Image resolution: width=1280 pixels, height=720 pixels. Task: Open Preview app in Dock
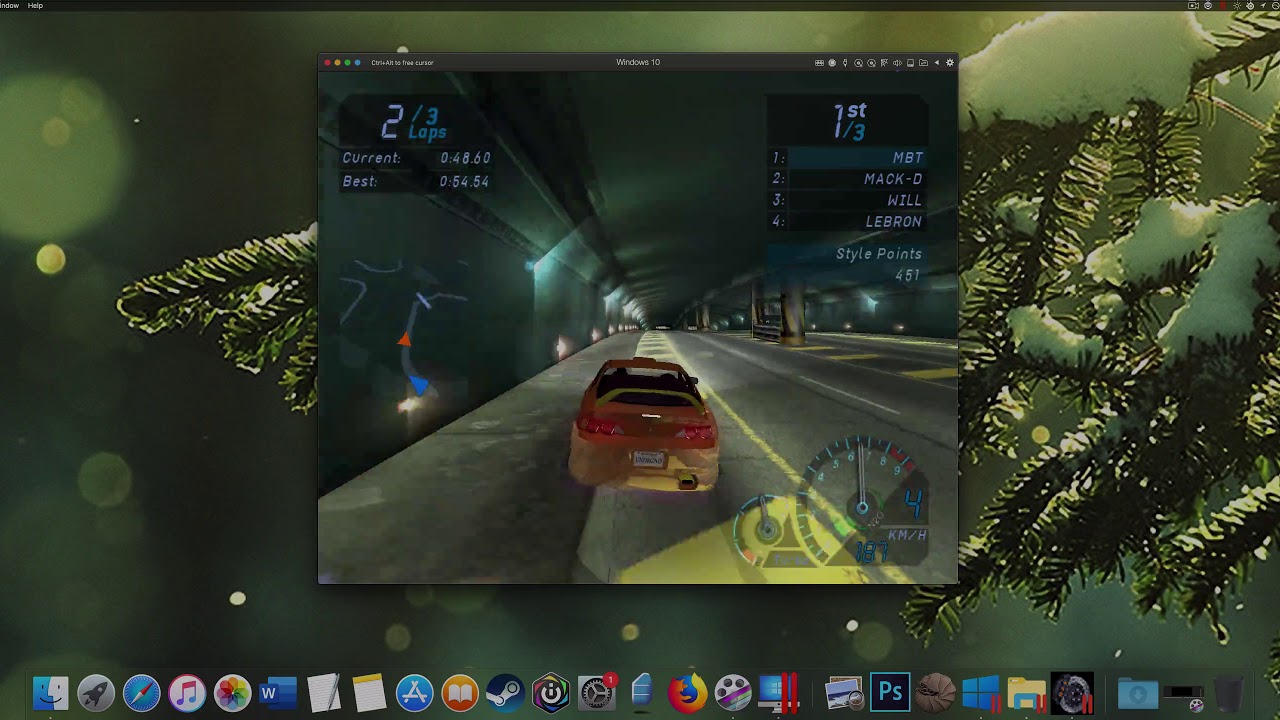click(x=844, y=693)
